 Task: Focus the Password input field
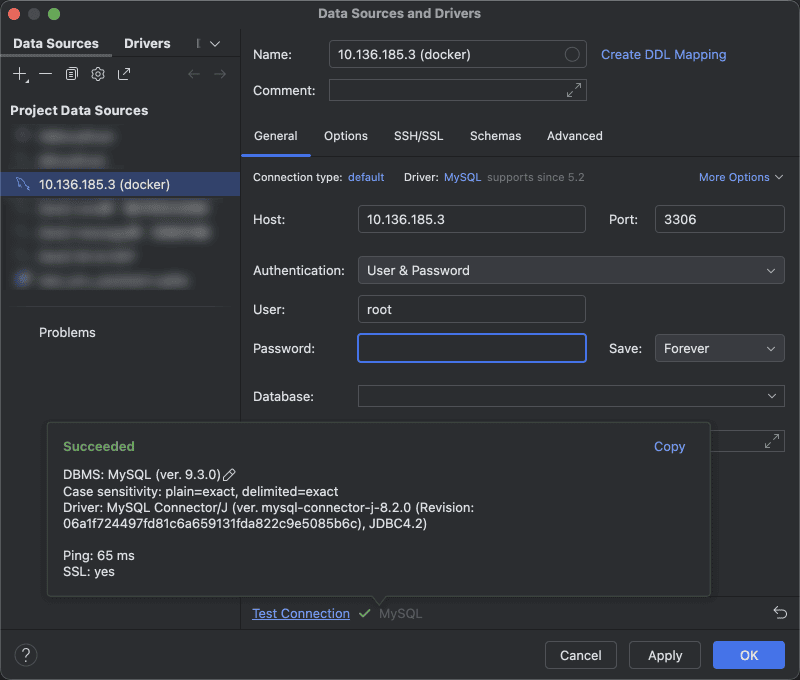pyautogui.click(x=471, y=348)
